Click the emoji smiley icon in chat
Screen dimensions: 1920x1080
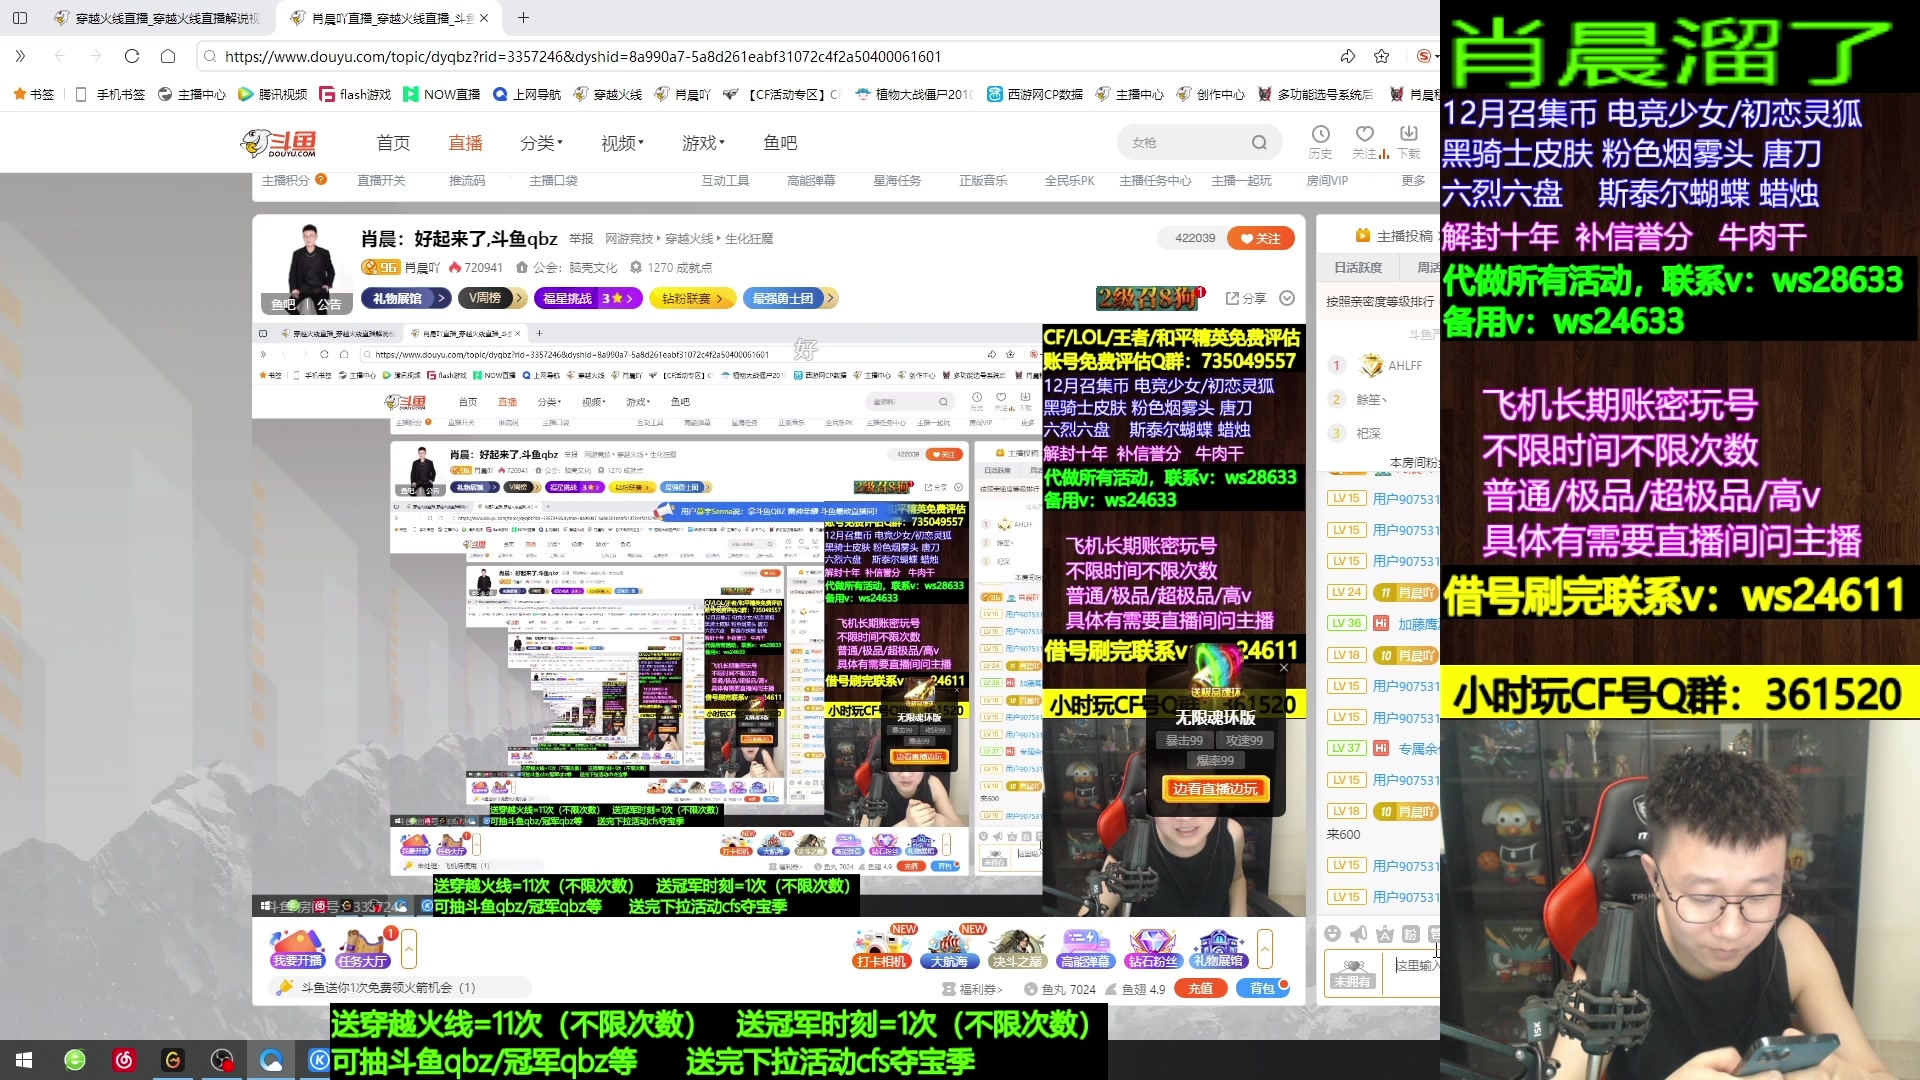(x=1332, y=934)
